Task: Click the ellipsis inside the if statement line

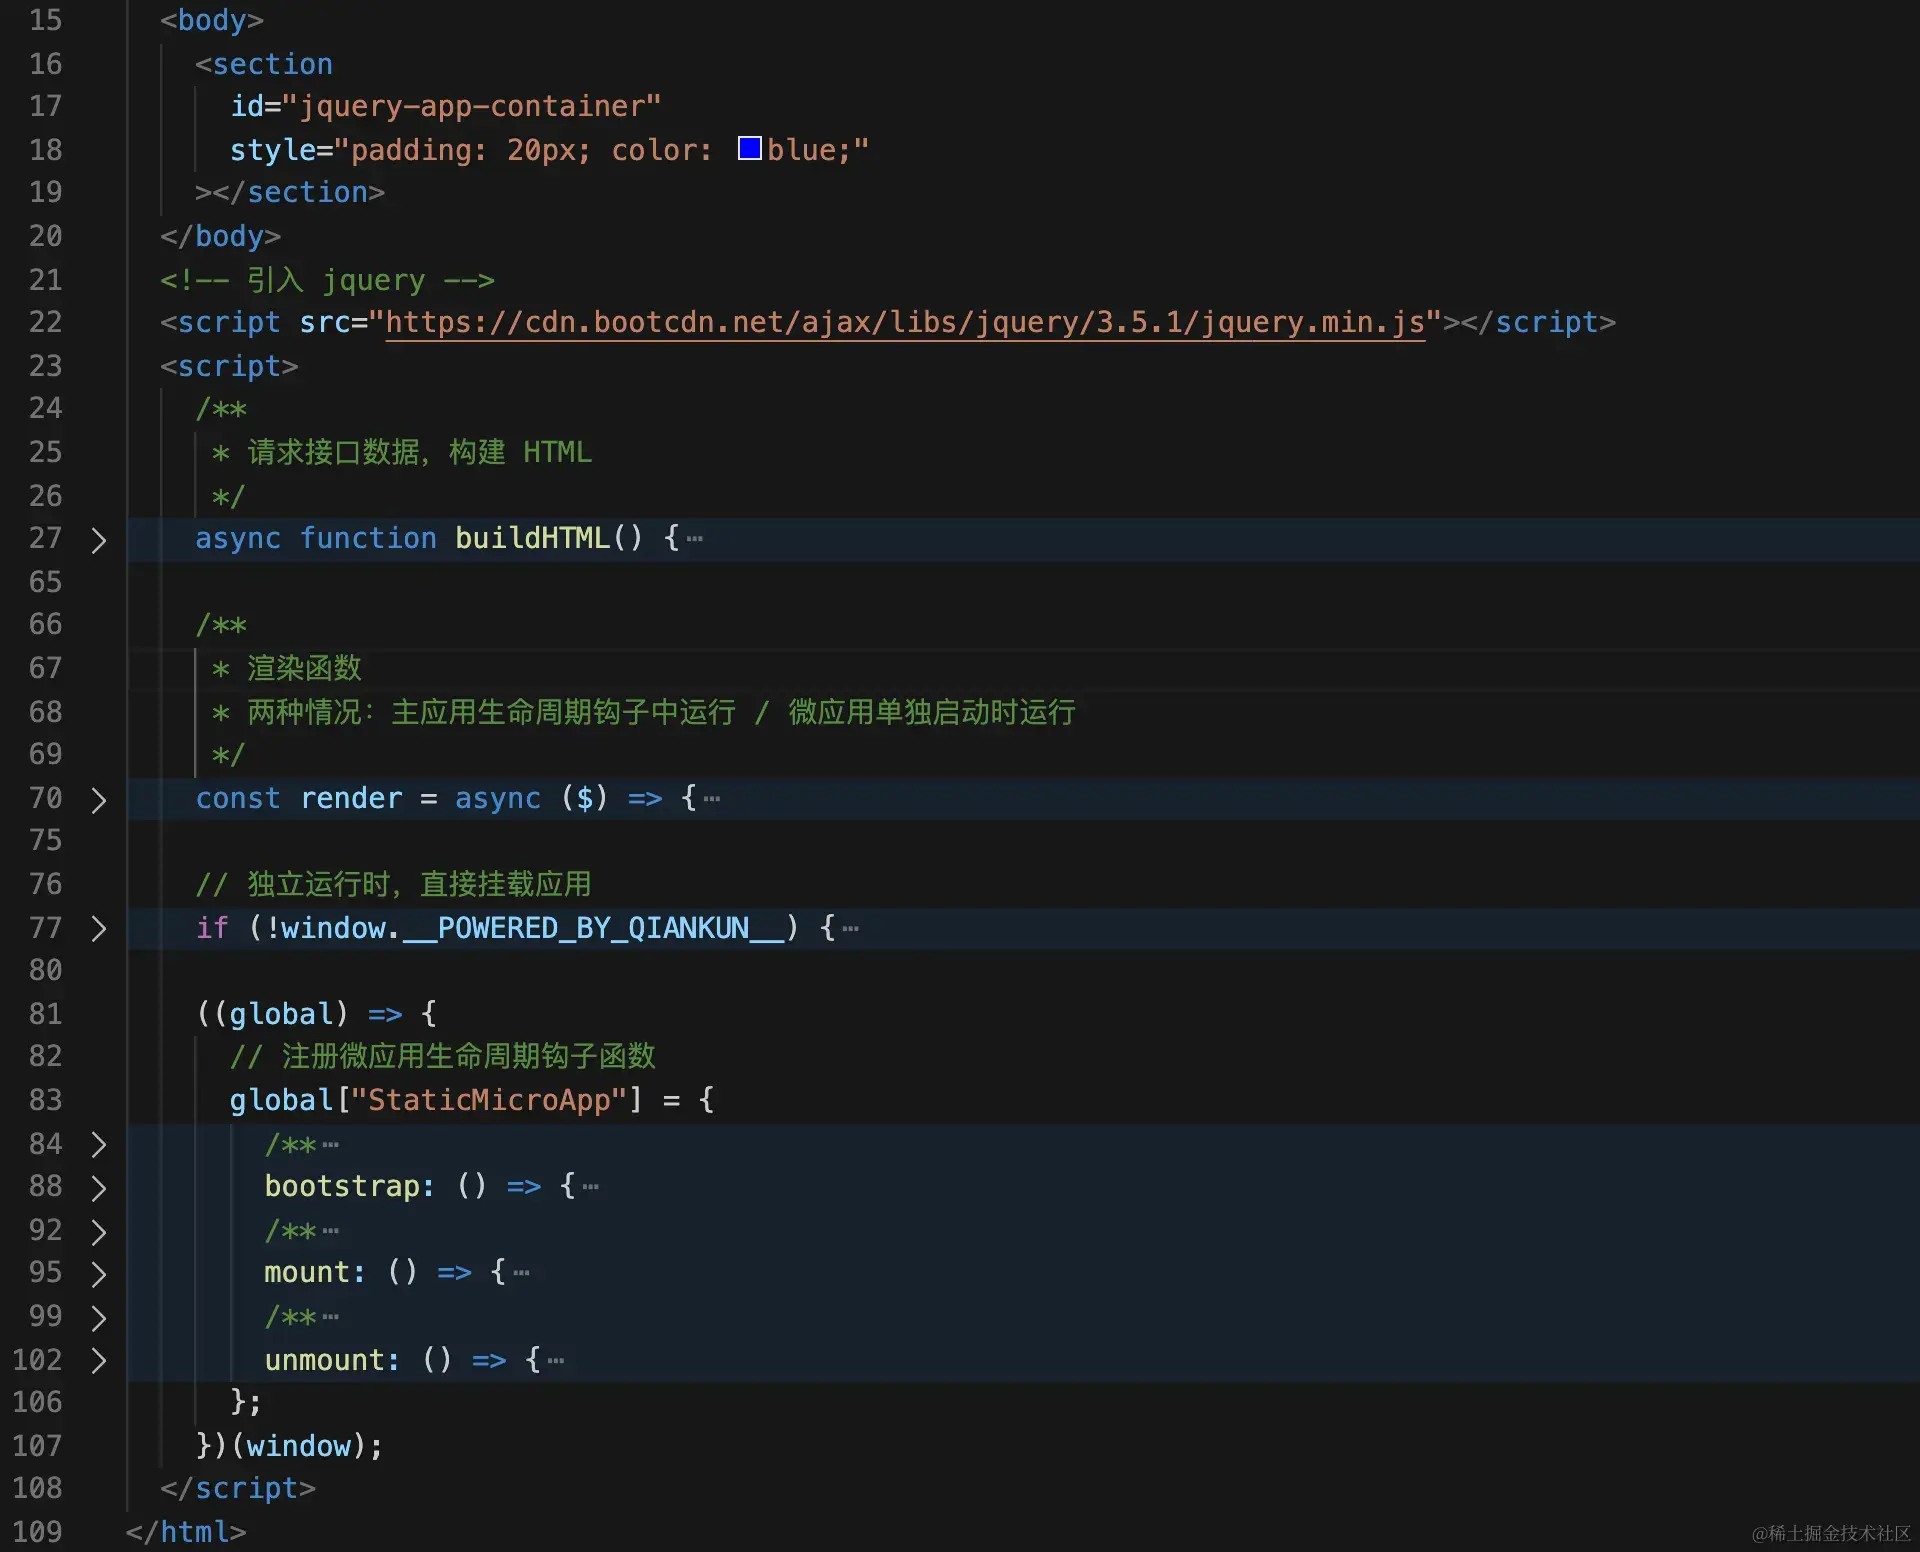Action: [851, 929]
